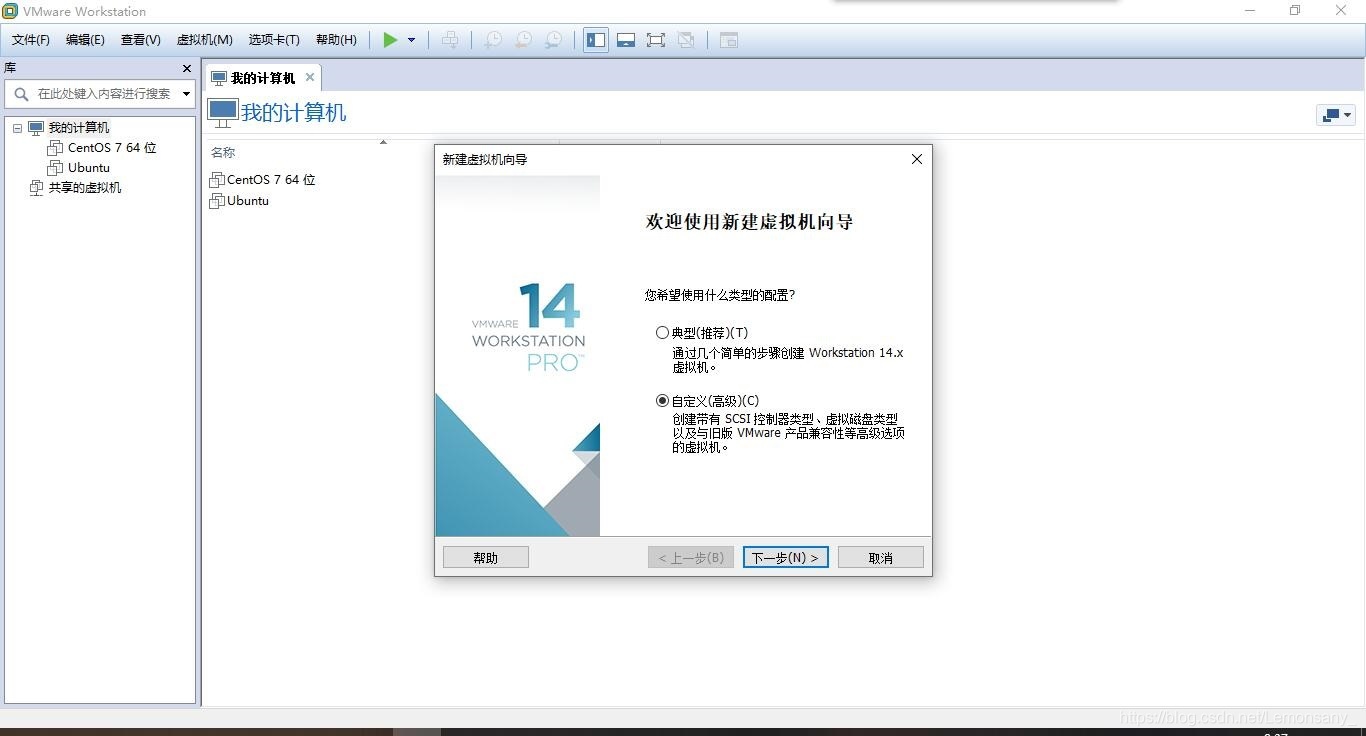This screenshot has width=1366, height=736.
Task: Select 我的计算机 in the library tree
Action: [x=79, y=128]
